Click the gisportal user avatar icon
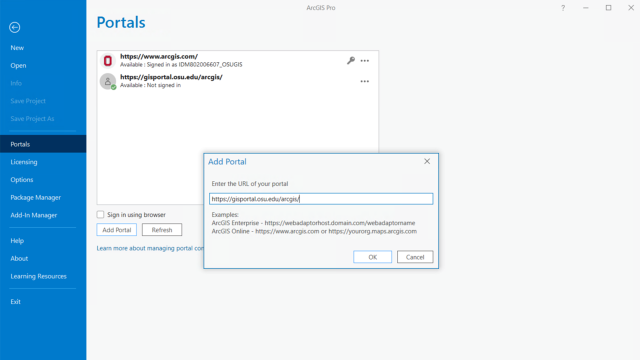This screenshot has height=360, width=640. 108,81
